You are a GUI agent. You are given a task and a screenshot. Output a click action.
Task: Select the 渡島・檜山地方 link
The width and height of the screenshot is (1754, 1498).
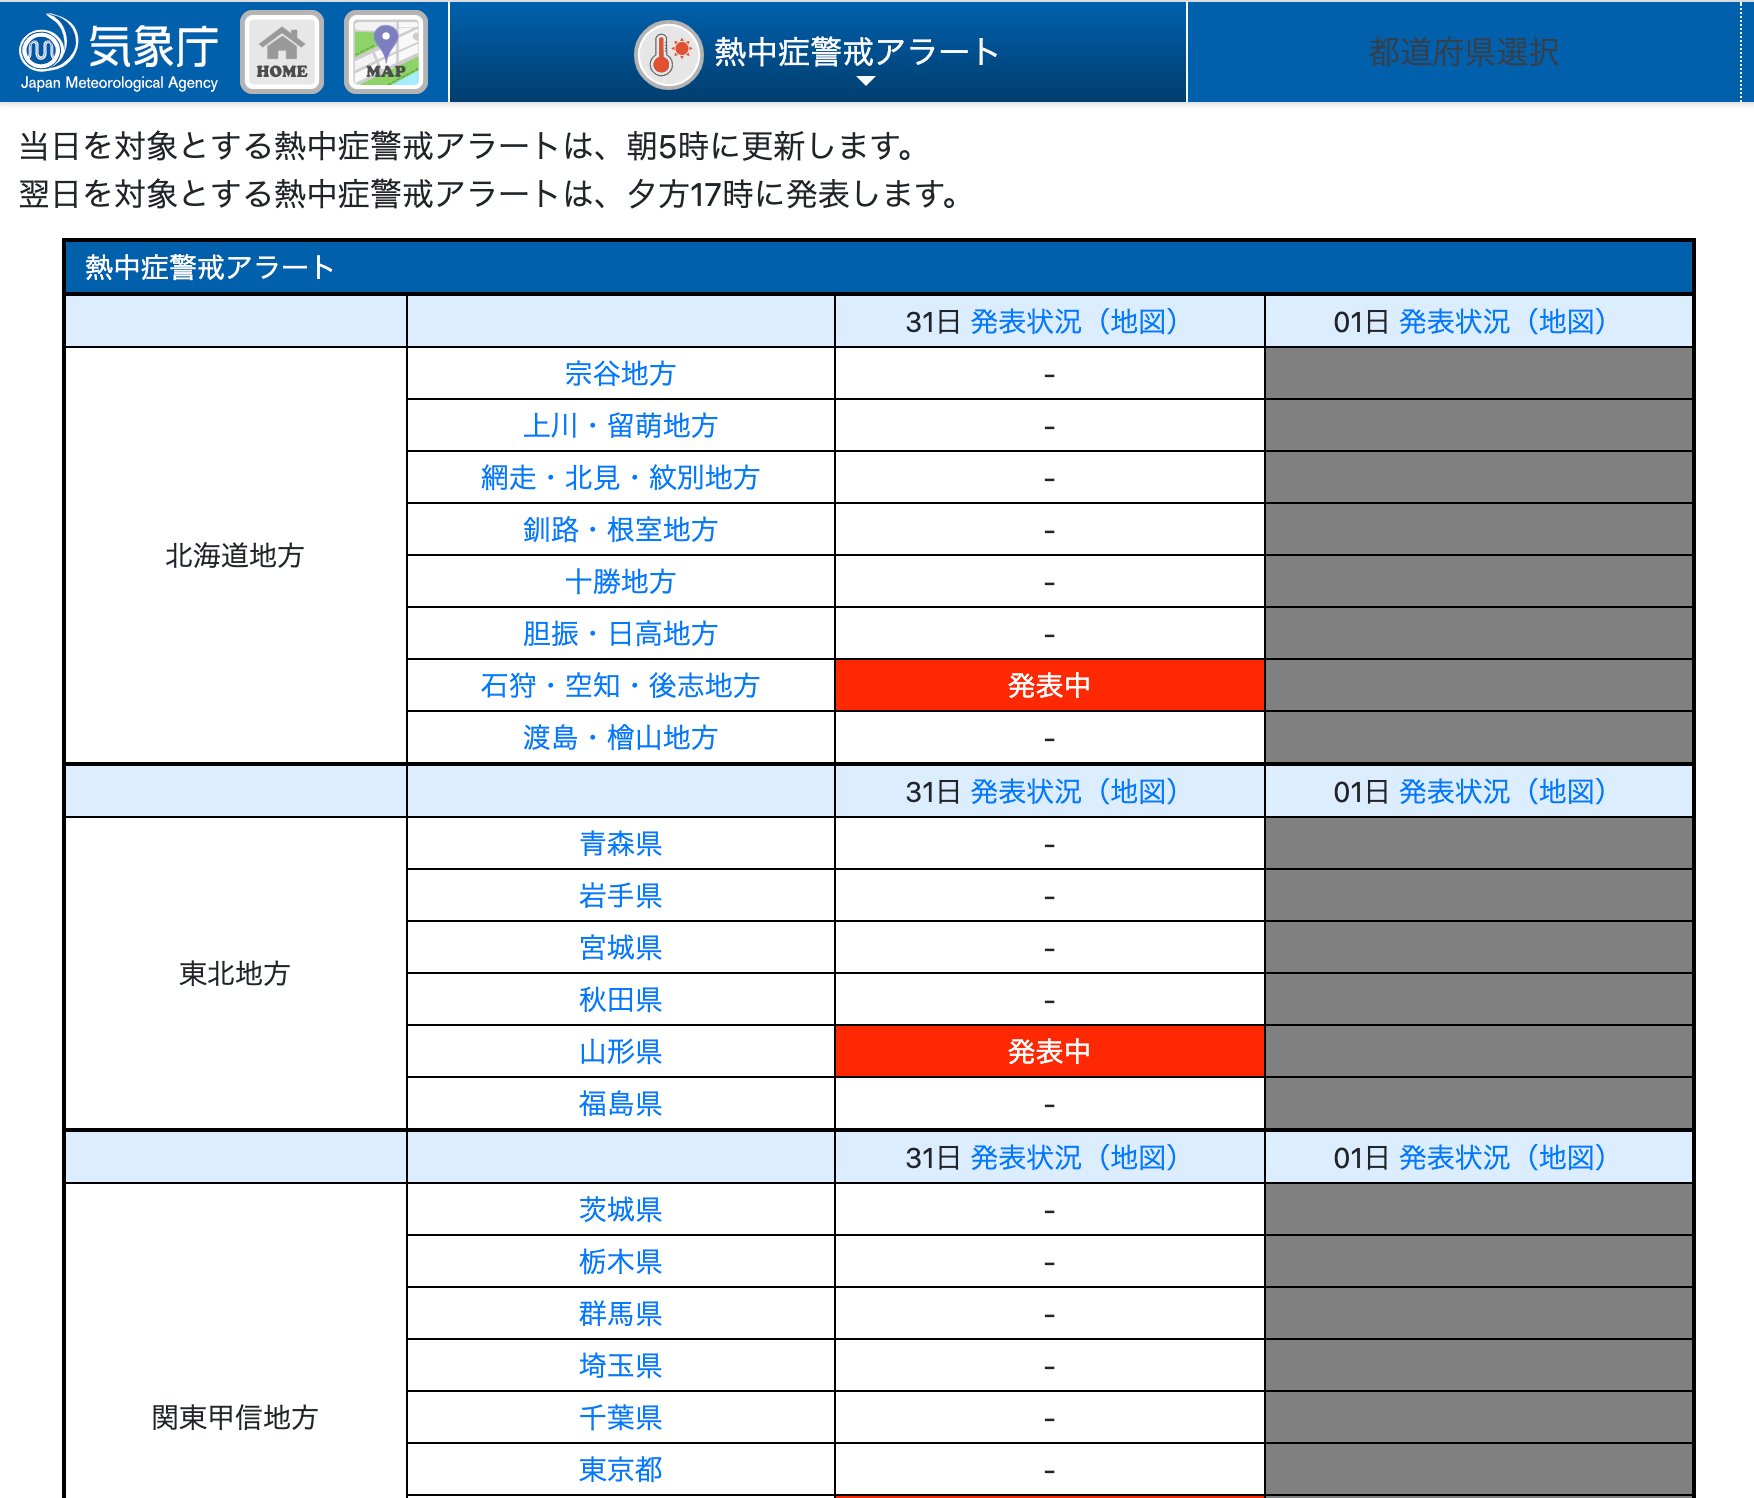point(620,738)
